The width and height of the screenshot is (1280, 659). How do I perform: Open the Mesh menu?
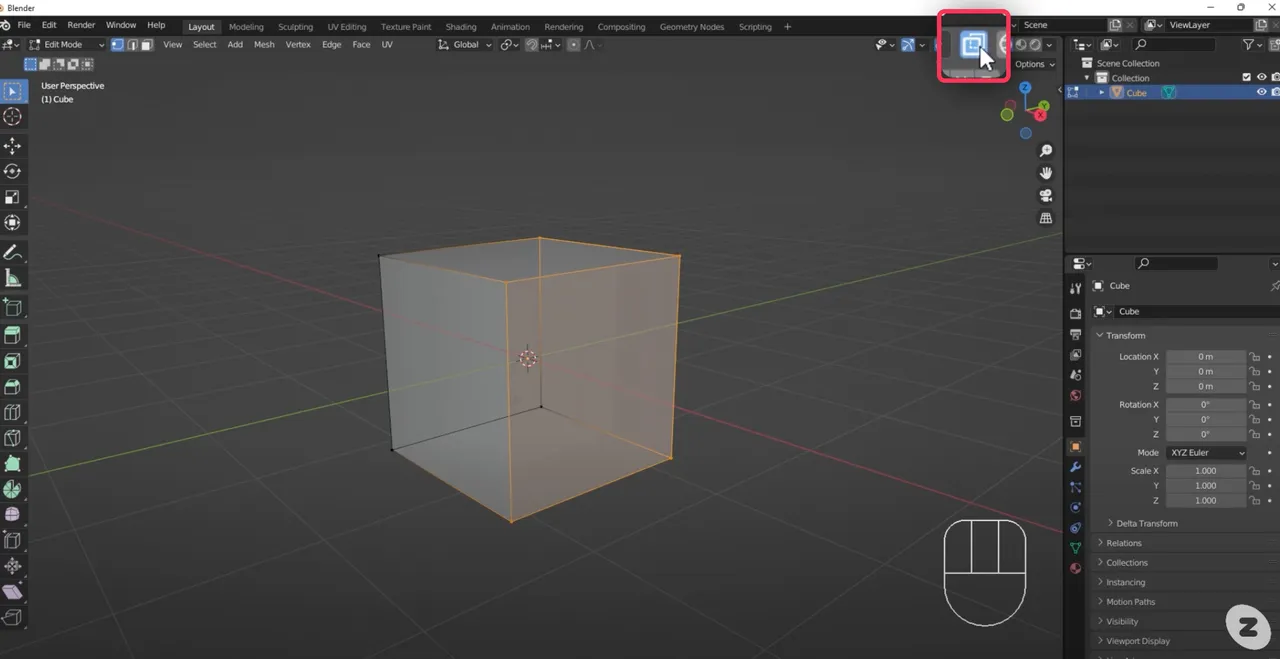click(264, 44)
